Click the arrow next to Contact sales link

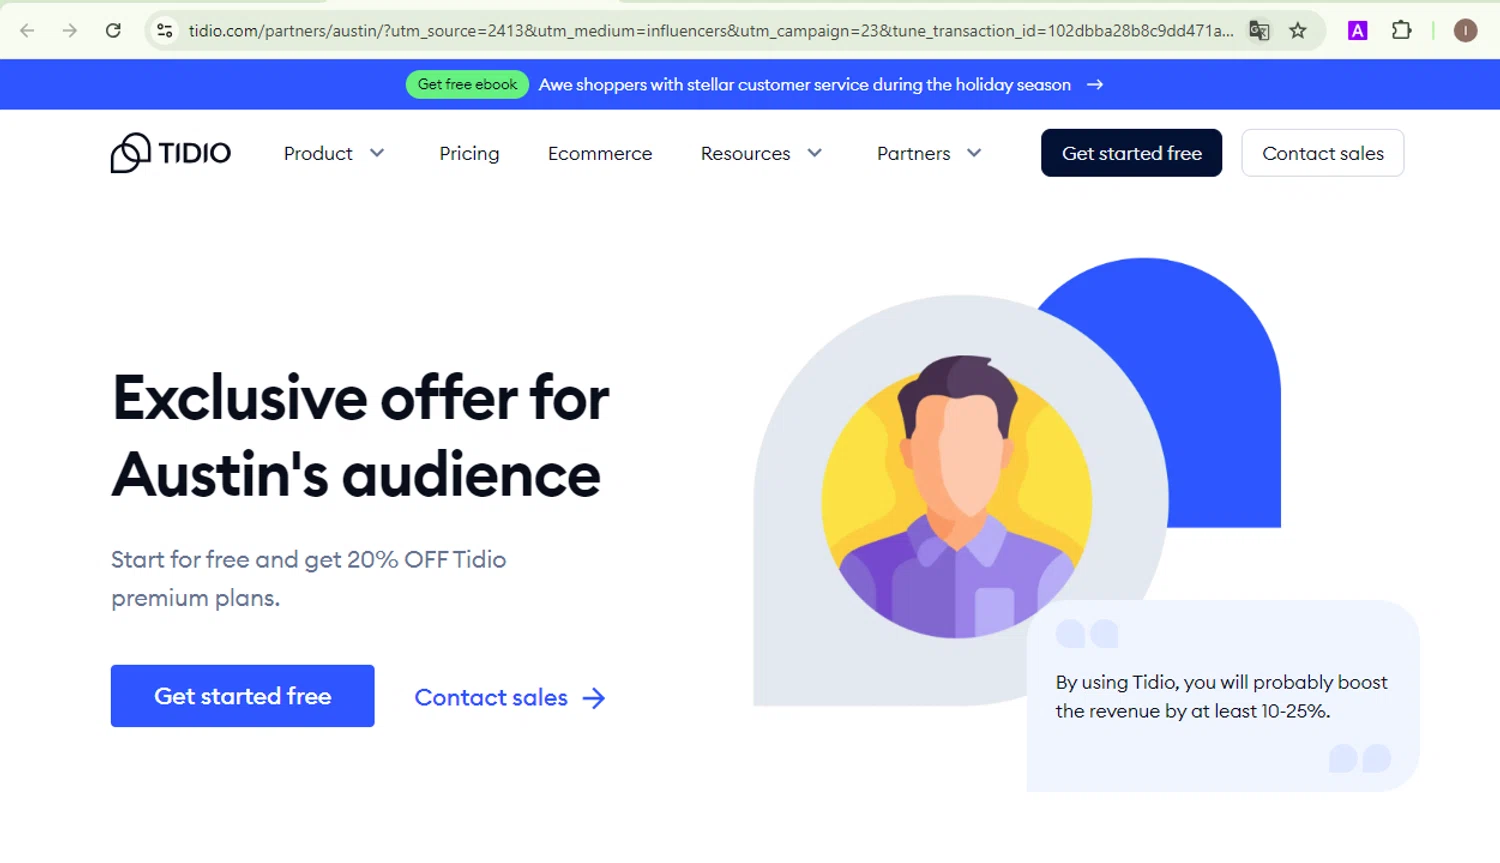click(x=594, y=698)
